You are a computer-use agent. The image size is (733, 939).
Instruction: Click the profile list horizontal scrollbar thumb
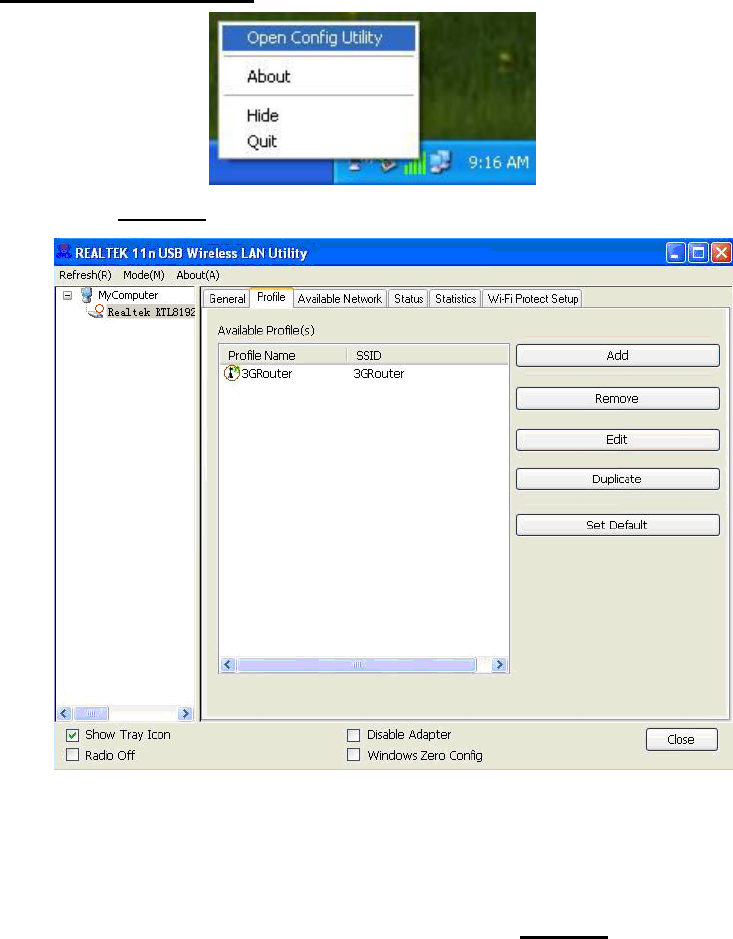[356, 664]
